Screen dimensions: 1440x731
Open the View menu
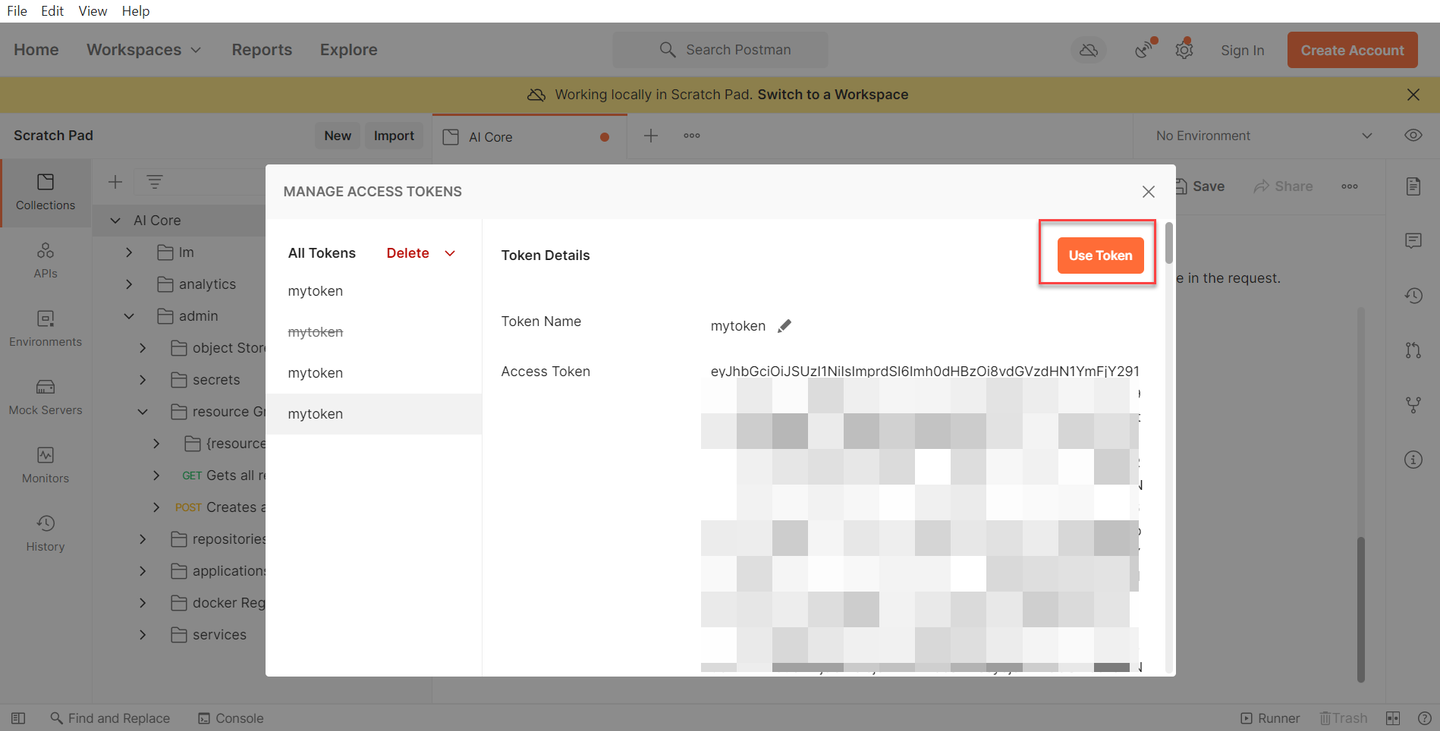93,11
